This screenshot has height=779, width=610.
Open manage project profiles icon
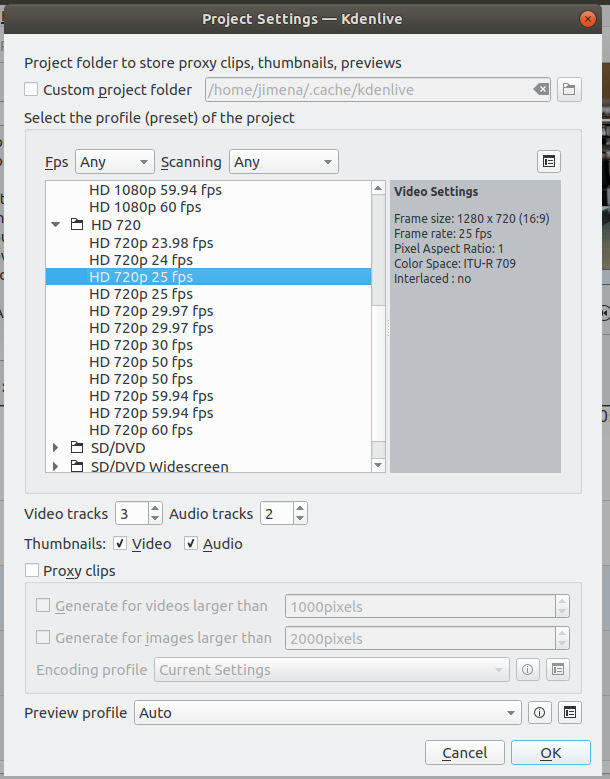[x=549, y=161]
